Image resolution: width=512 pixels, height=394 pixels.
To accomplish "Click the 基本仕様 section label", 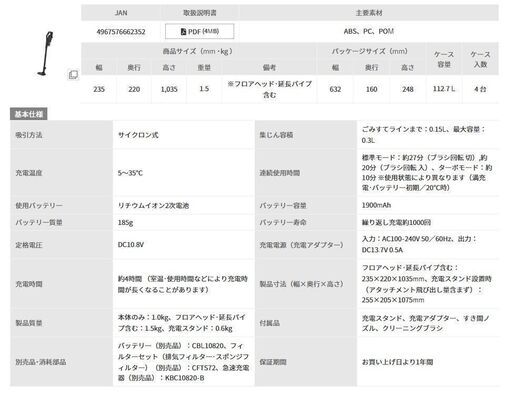I will point(29,114).
